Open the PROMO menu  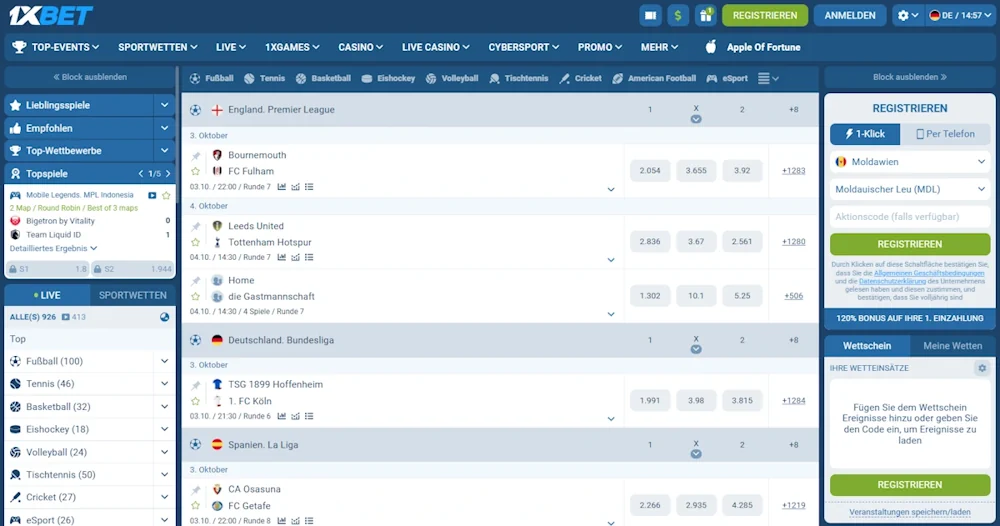pyautogui.click(x=599, y=47)
